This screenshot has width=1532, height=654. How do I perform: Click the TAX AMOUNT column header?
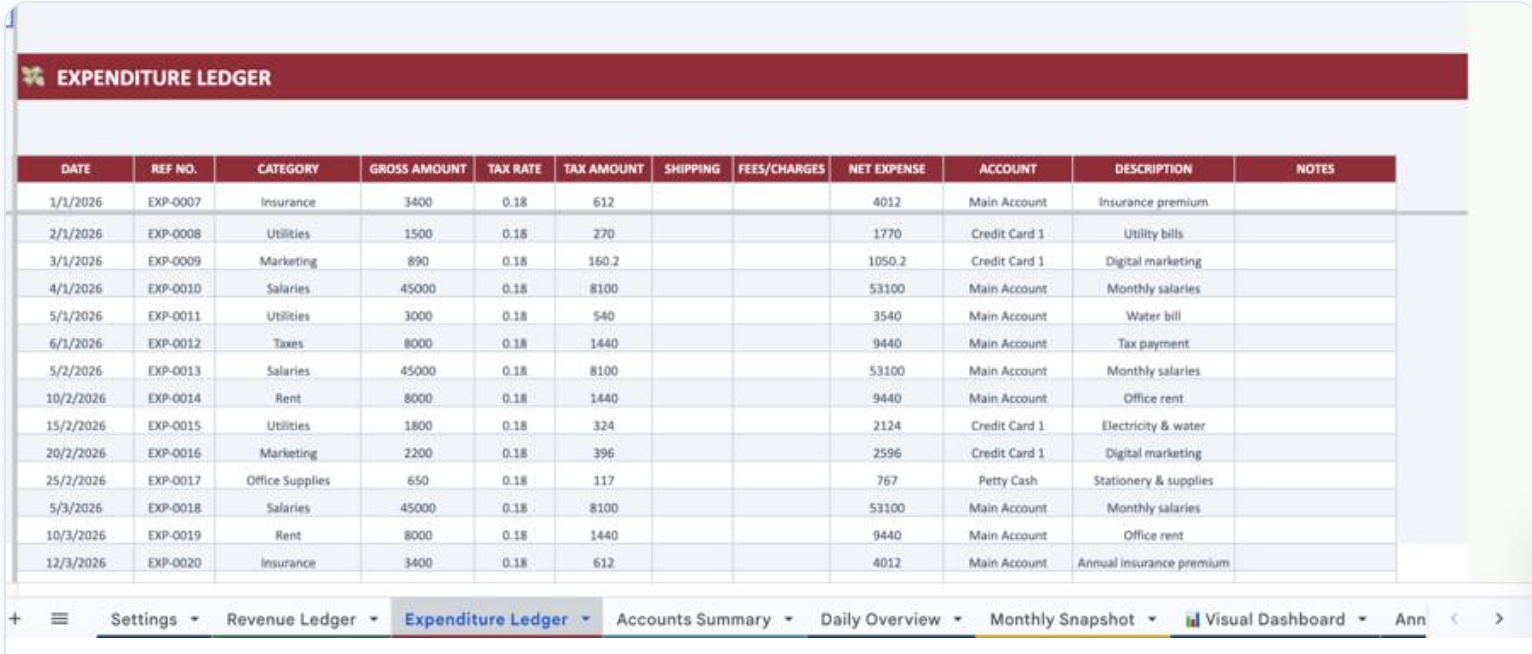(x=603, y=169)
